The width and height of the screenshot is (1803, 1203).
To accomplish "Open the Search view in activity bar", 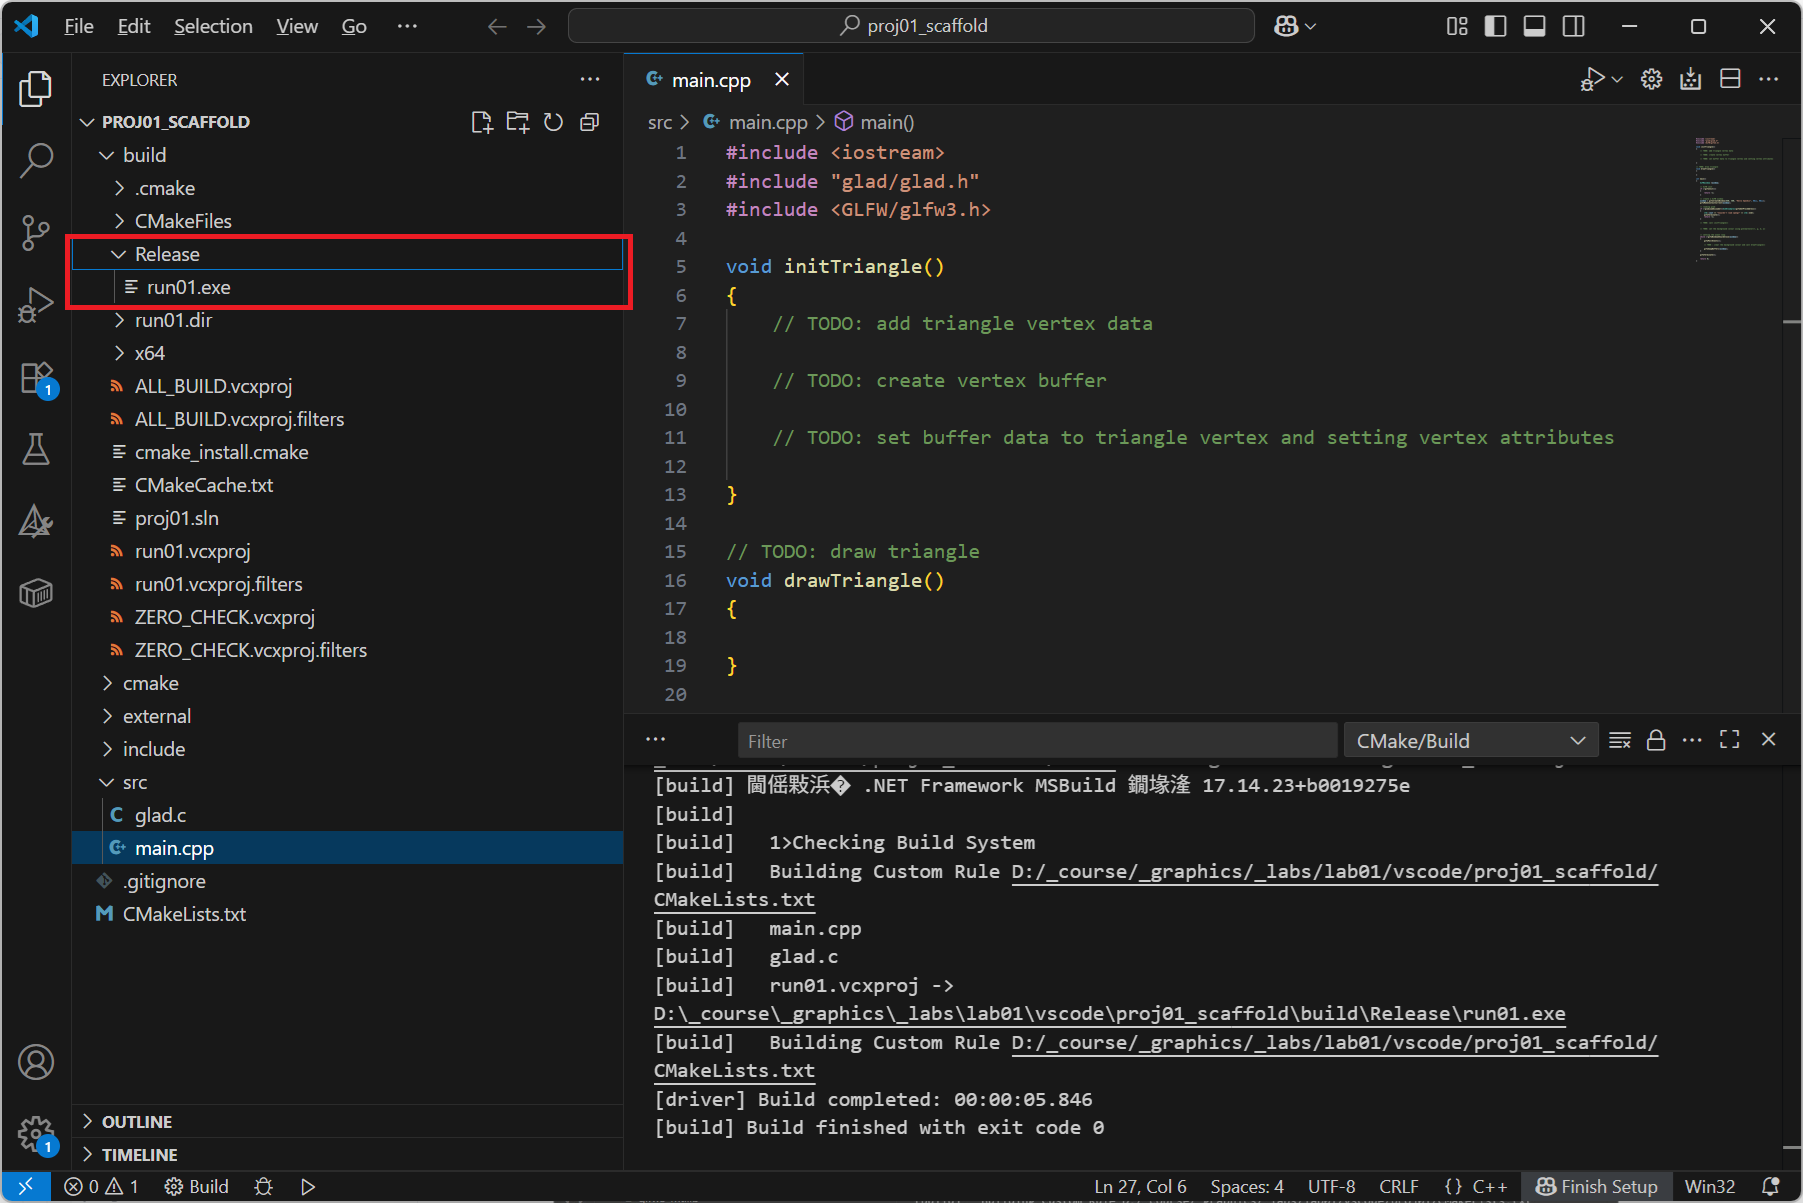I will tap(36, 160).
